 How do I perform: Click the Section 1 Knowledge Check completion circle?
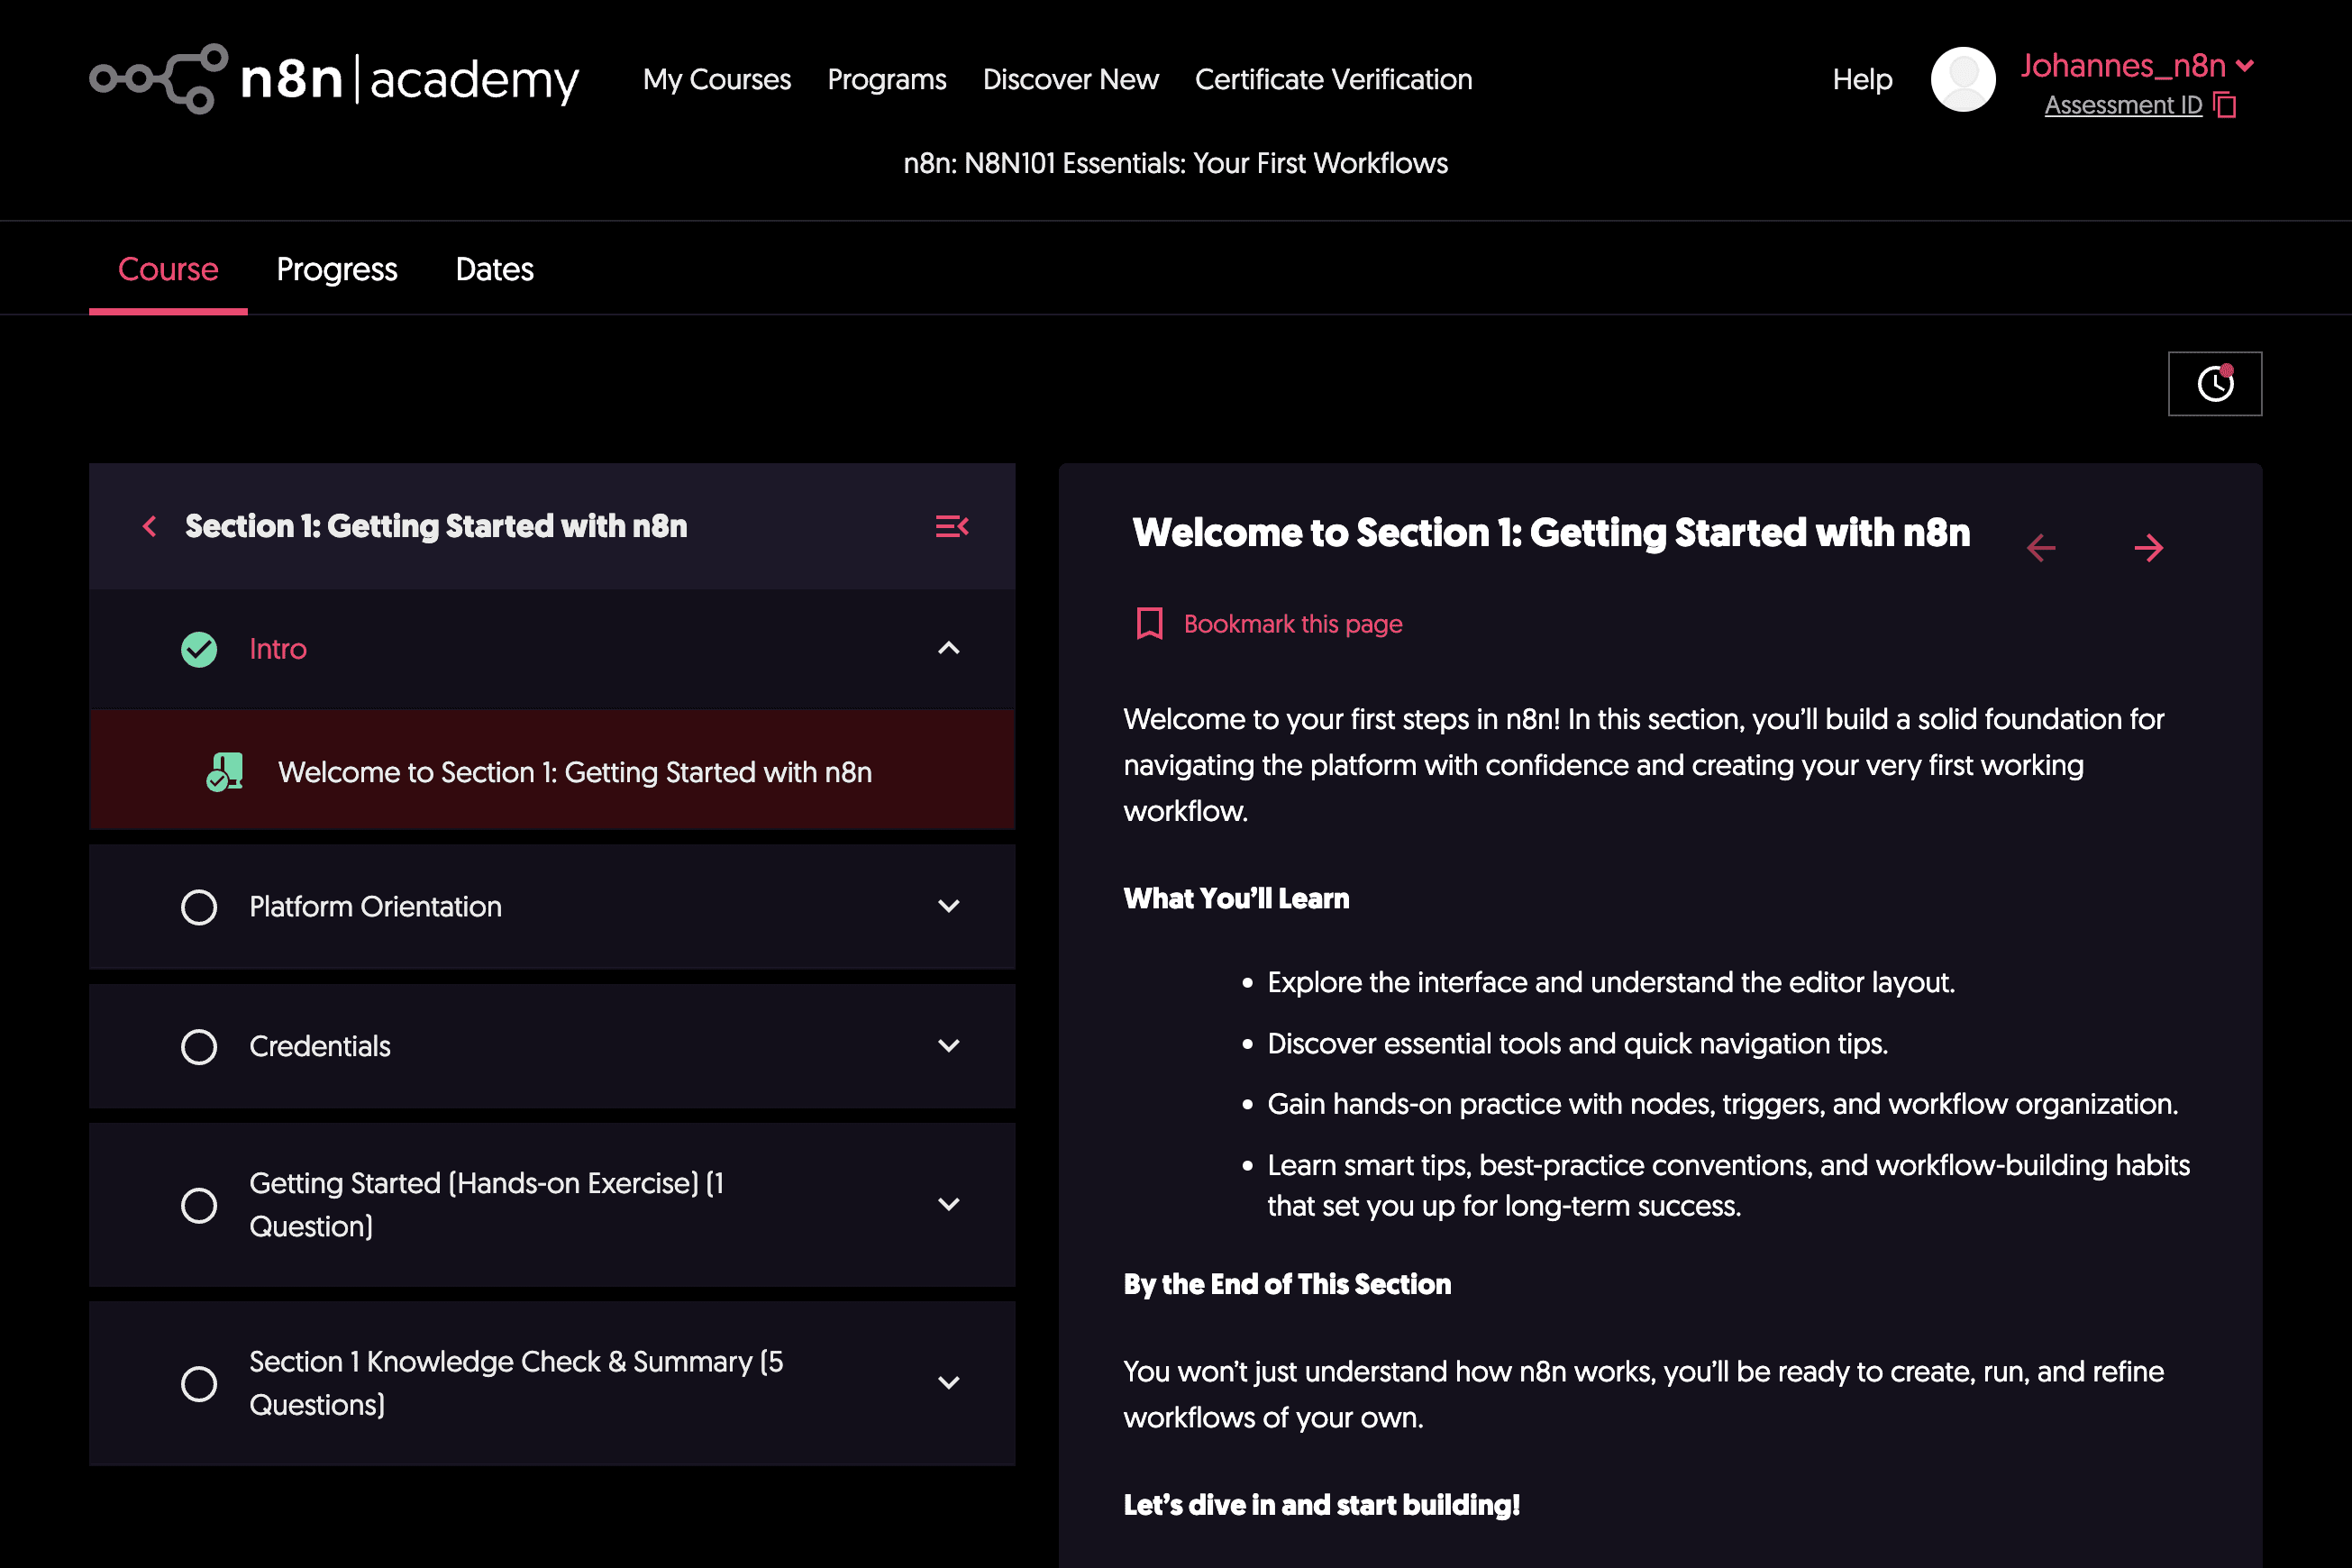[x=199, y=1384]
